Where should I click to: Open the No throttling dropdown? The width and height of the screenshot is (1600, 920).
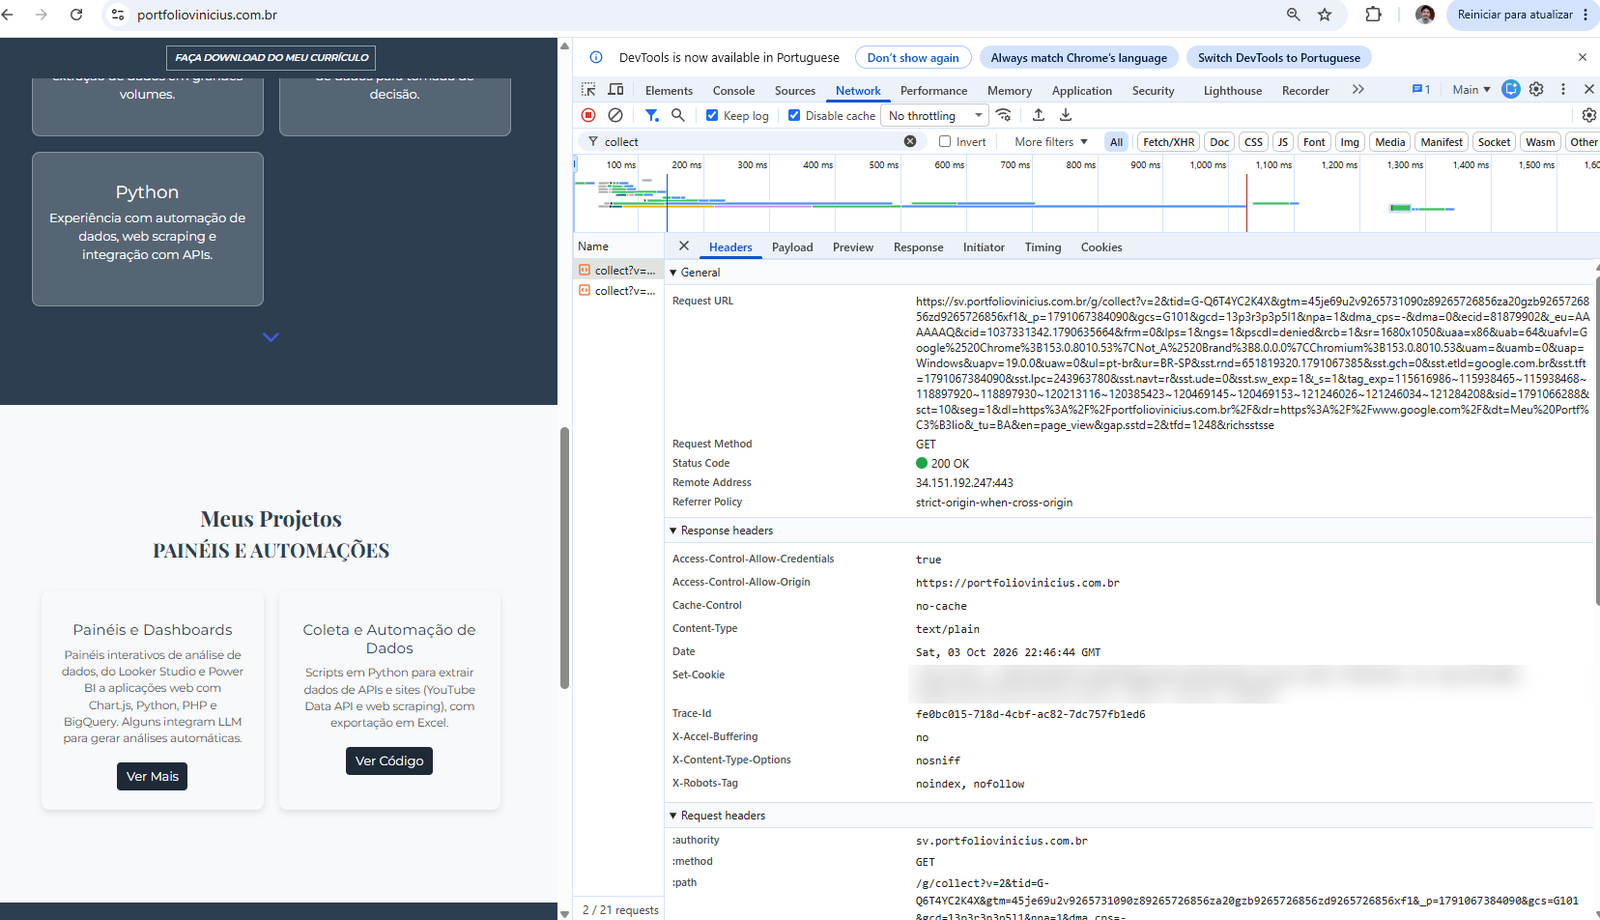click(936, 116)
